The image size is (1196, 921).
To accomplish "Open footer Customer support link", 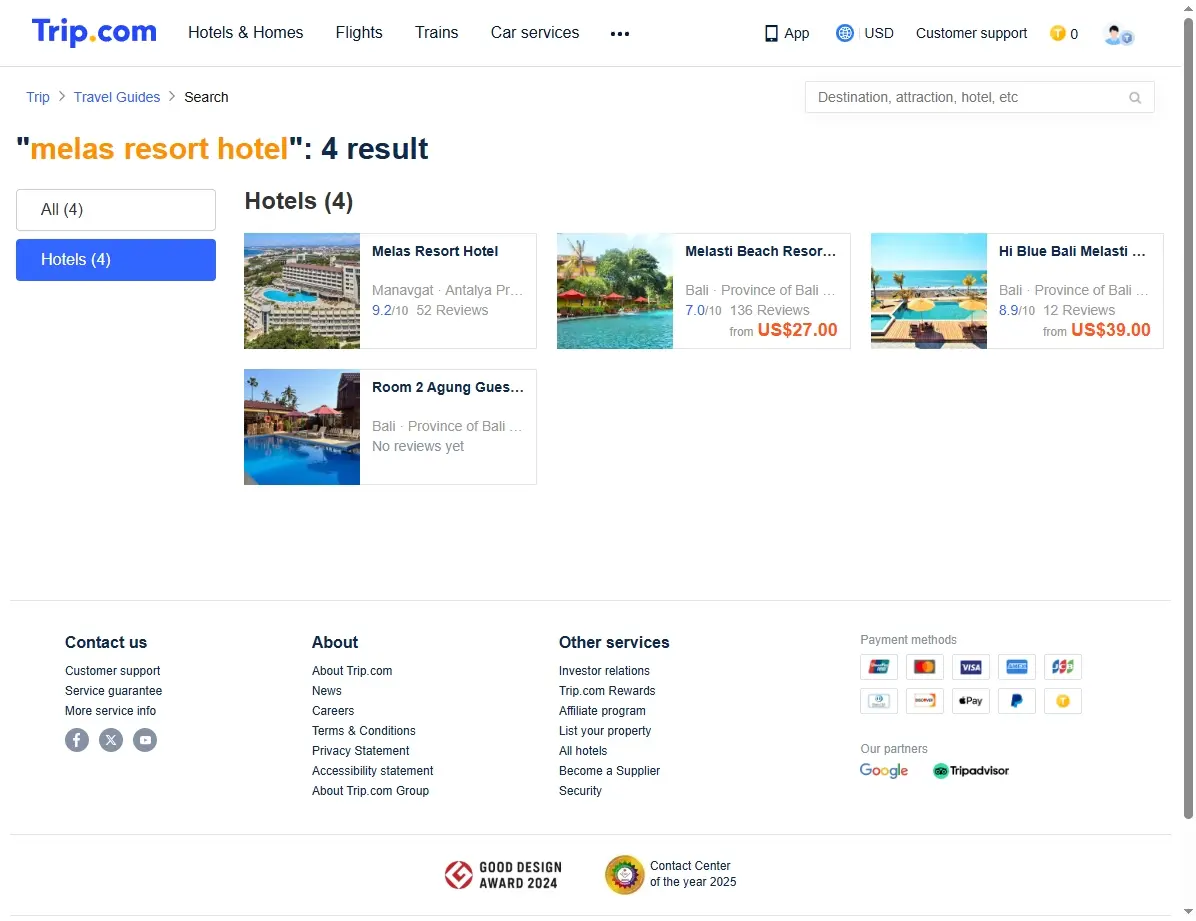I will tap(112, 671).
